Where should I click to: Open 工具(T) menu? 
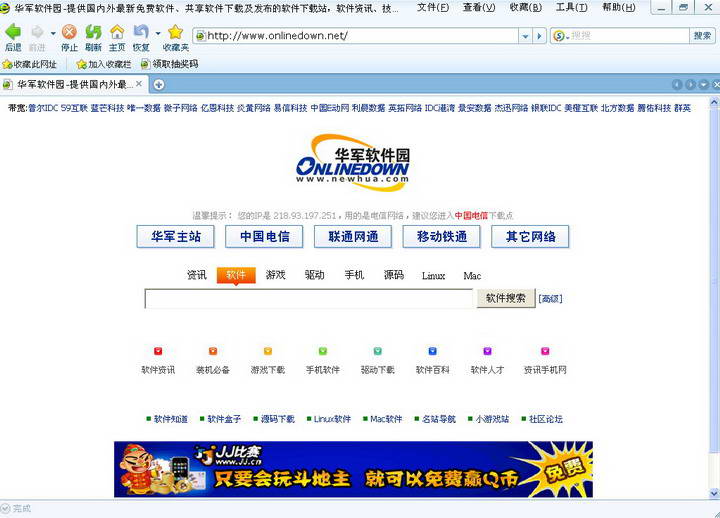tap(572, 7)
